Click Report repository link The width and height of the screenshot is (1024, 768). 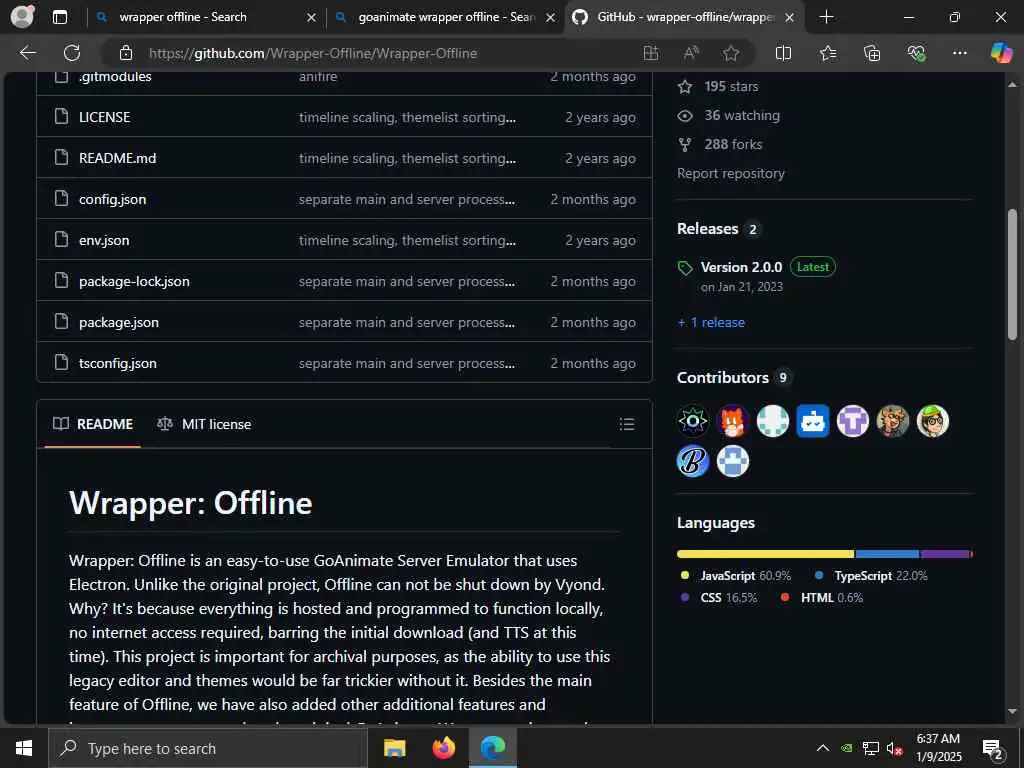click(x=731, y=173)
